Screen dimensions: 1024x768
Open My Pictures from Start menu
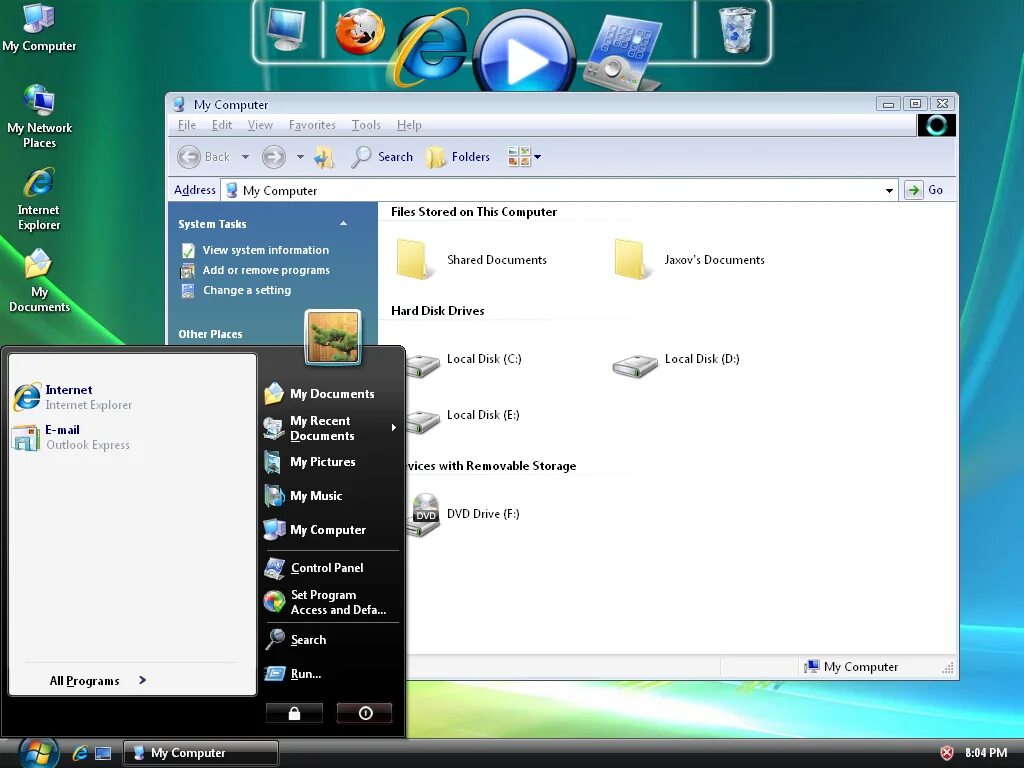click(310, 462)
